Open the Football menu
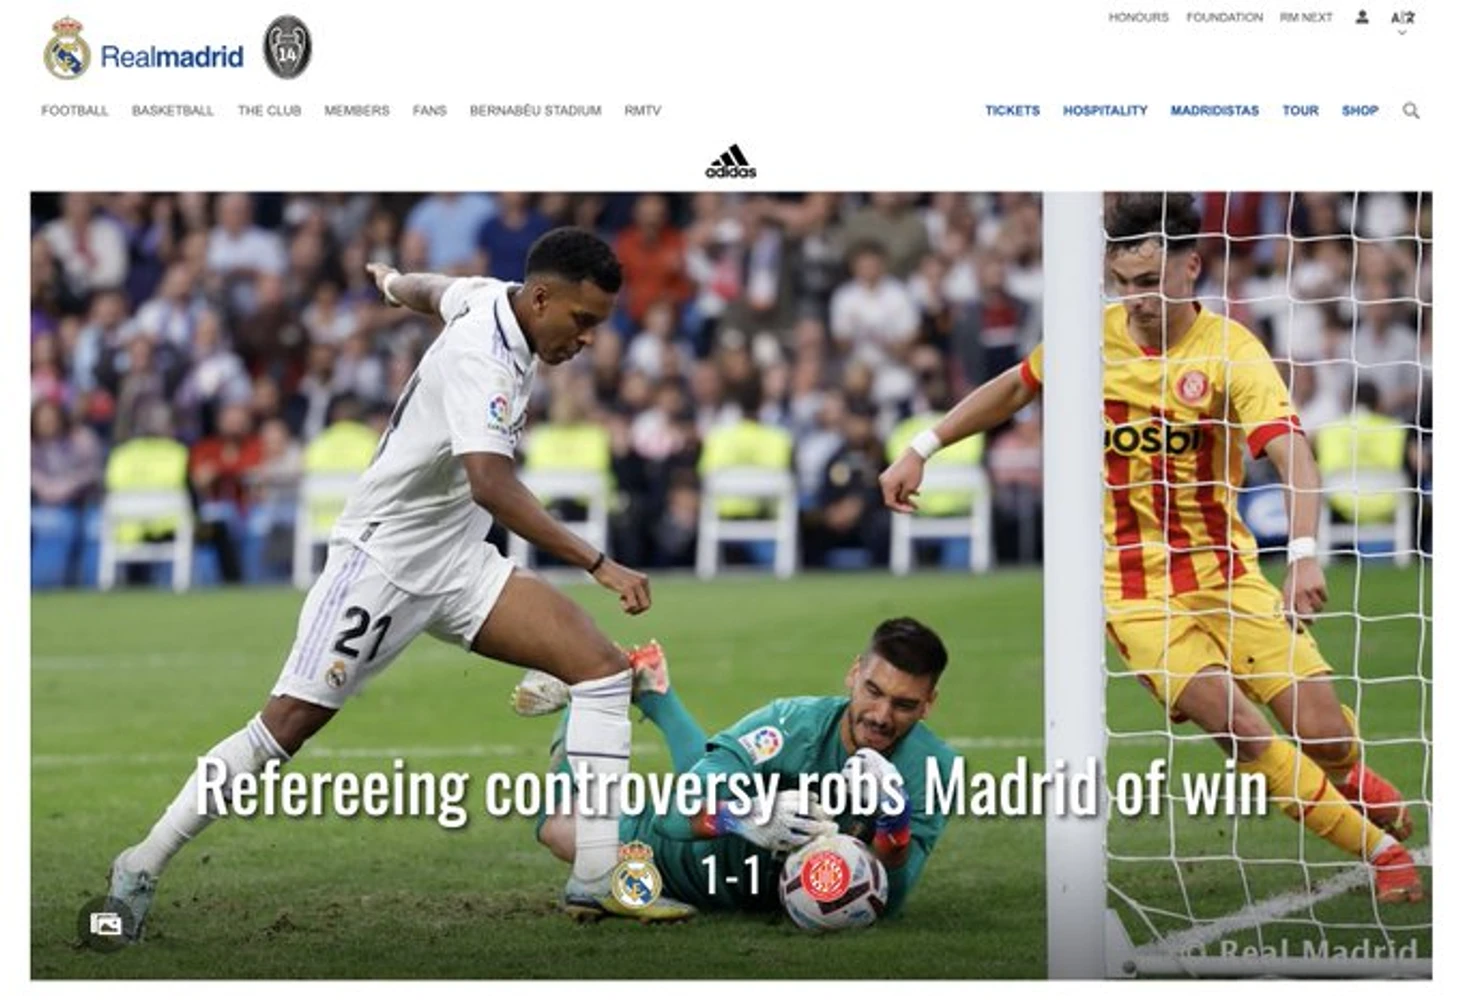Viewport: 1460px width, 1003px height. (75, 111)
